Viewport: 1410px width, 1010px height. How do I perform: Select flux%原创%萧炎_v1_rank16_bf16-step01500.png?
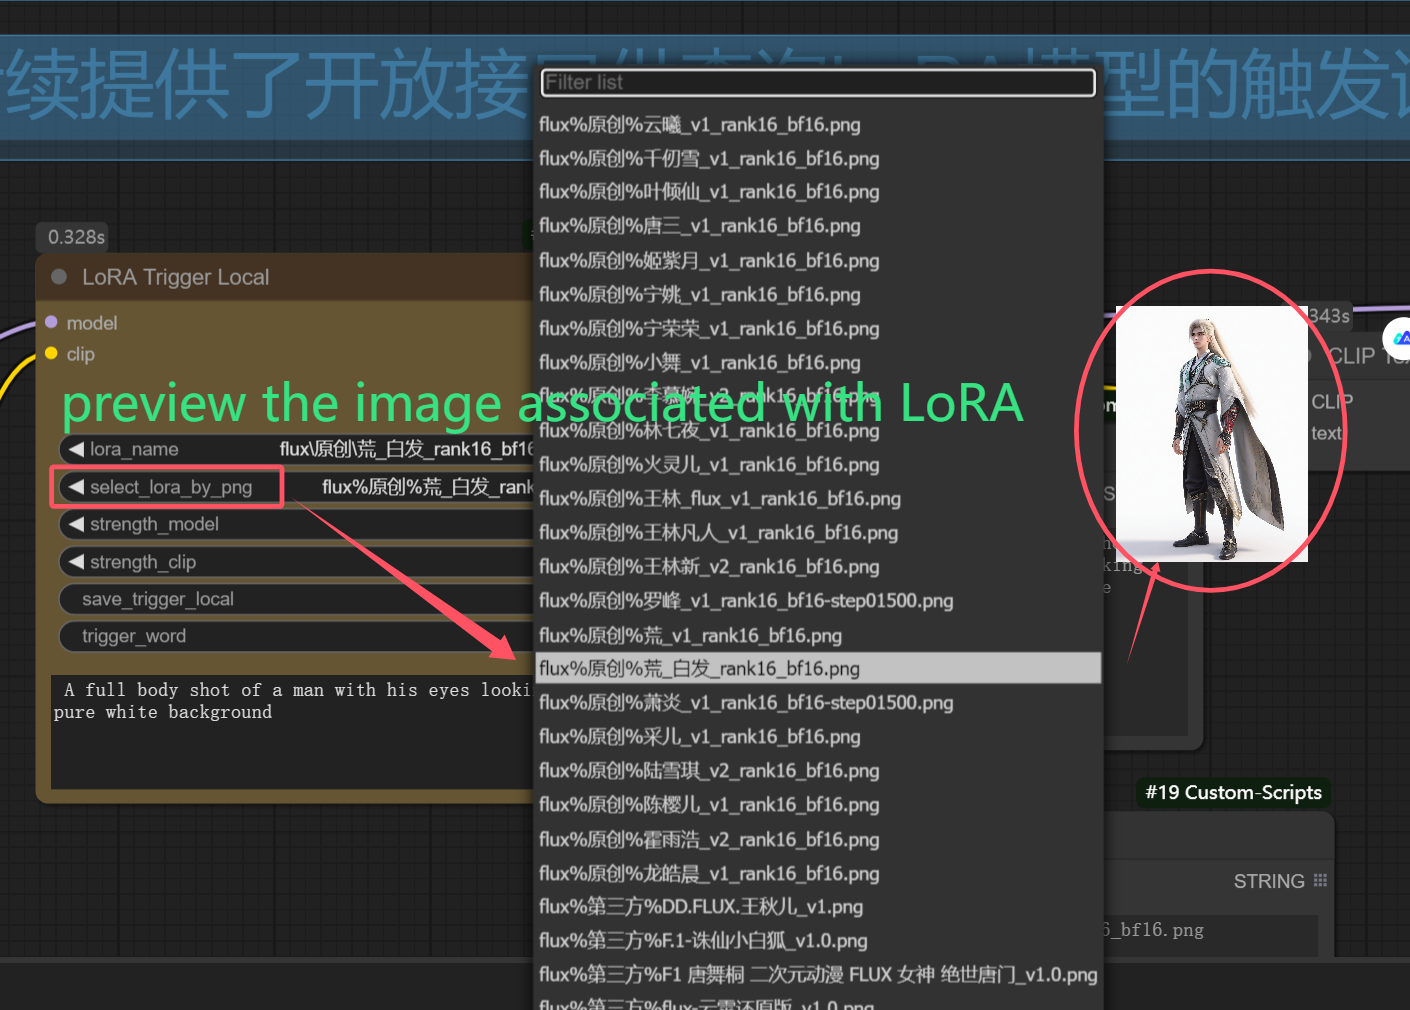click(818, 703)
